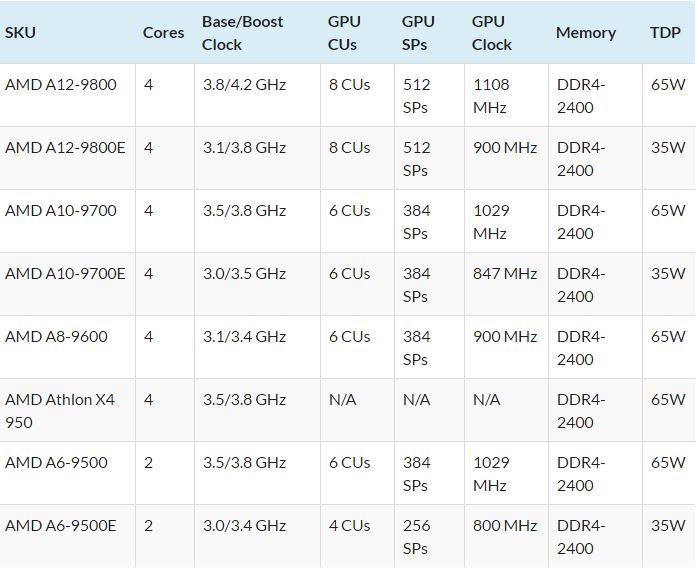Select the AMD A10-9700 SKU cell
The image size is (696, 570).
[60, 211]
